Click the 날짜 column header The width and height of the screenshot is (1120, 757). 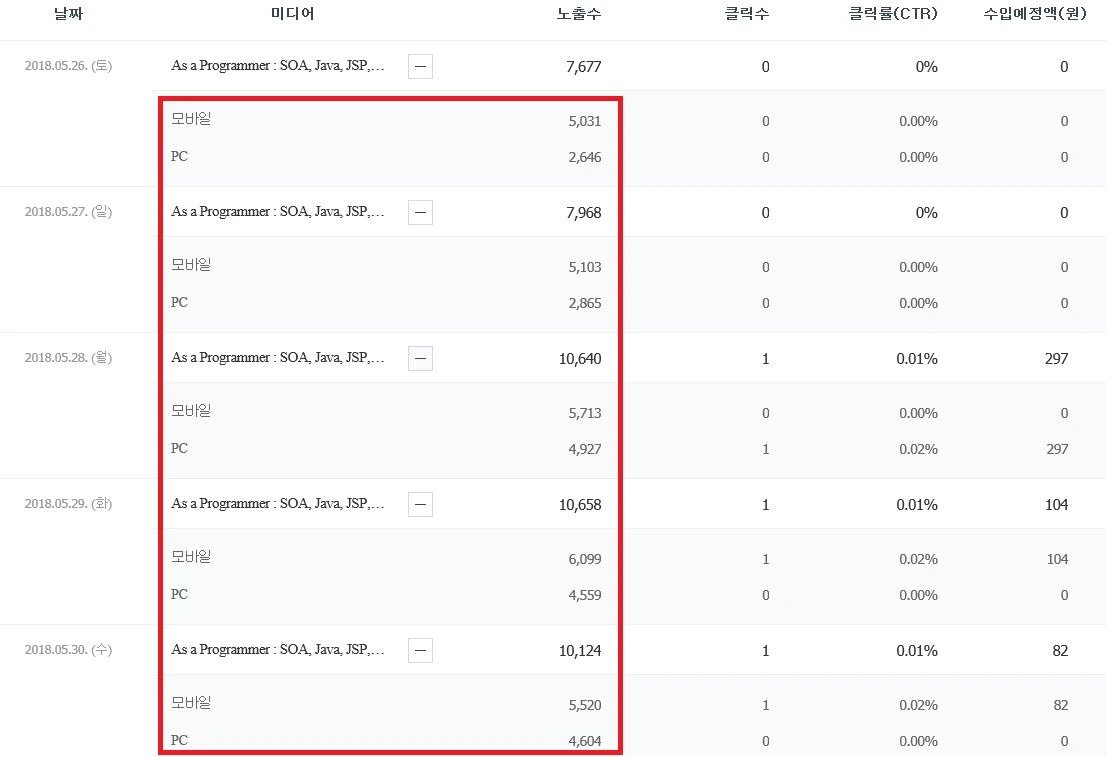coord(67,14)
